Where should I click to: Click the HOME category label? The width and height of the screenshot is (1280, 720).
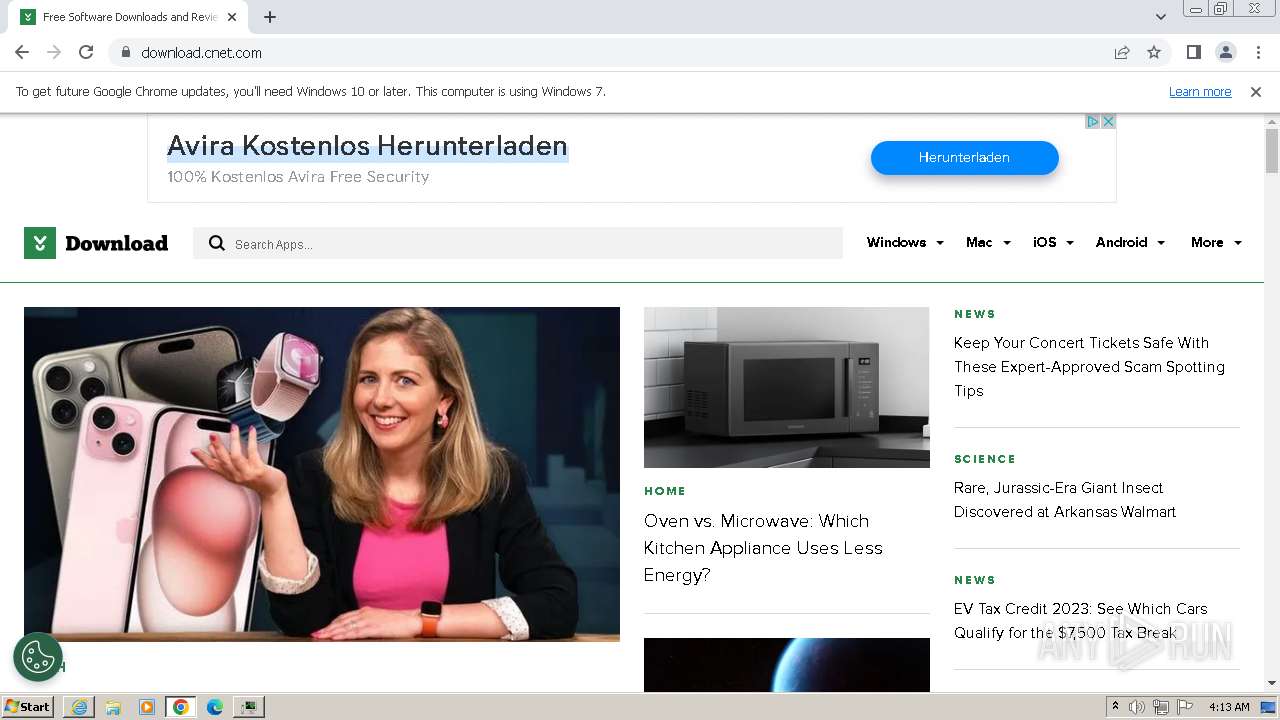click(665, 491)
